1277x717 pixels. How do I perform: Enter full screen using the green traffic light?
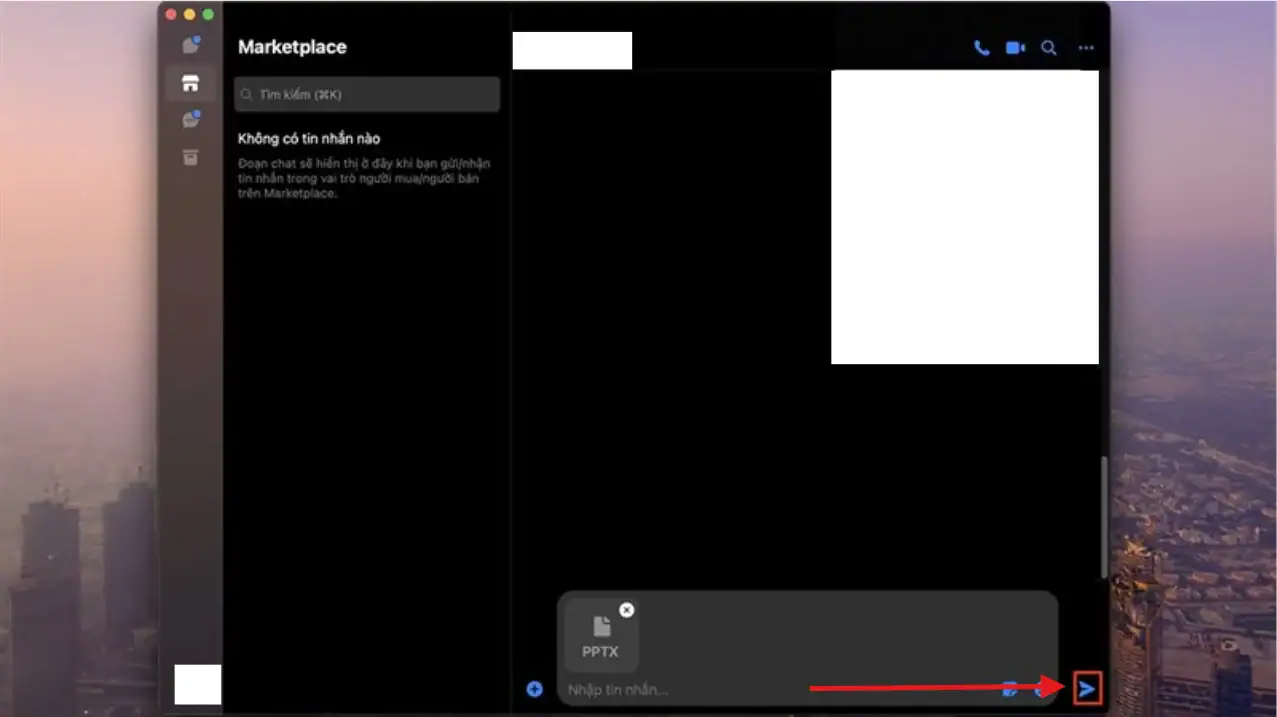pos(206,15)
